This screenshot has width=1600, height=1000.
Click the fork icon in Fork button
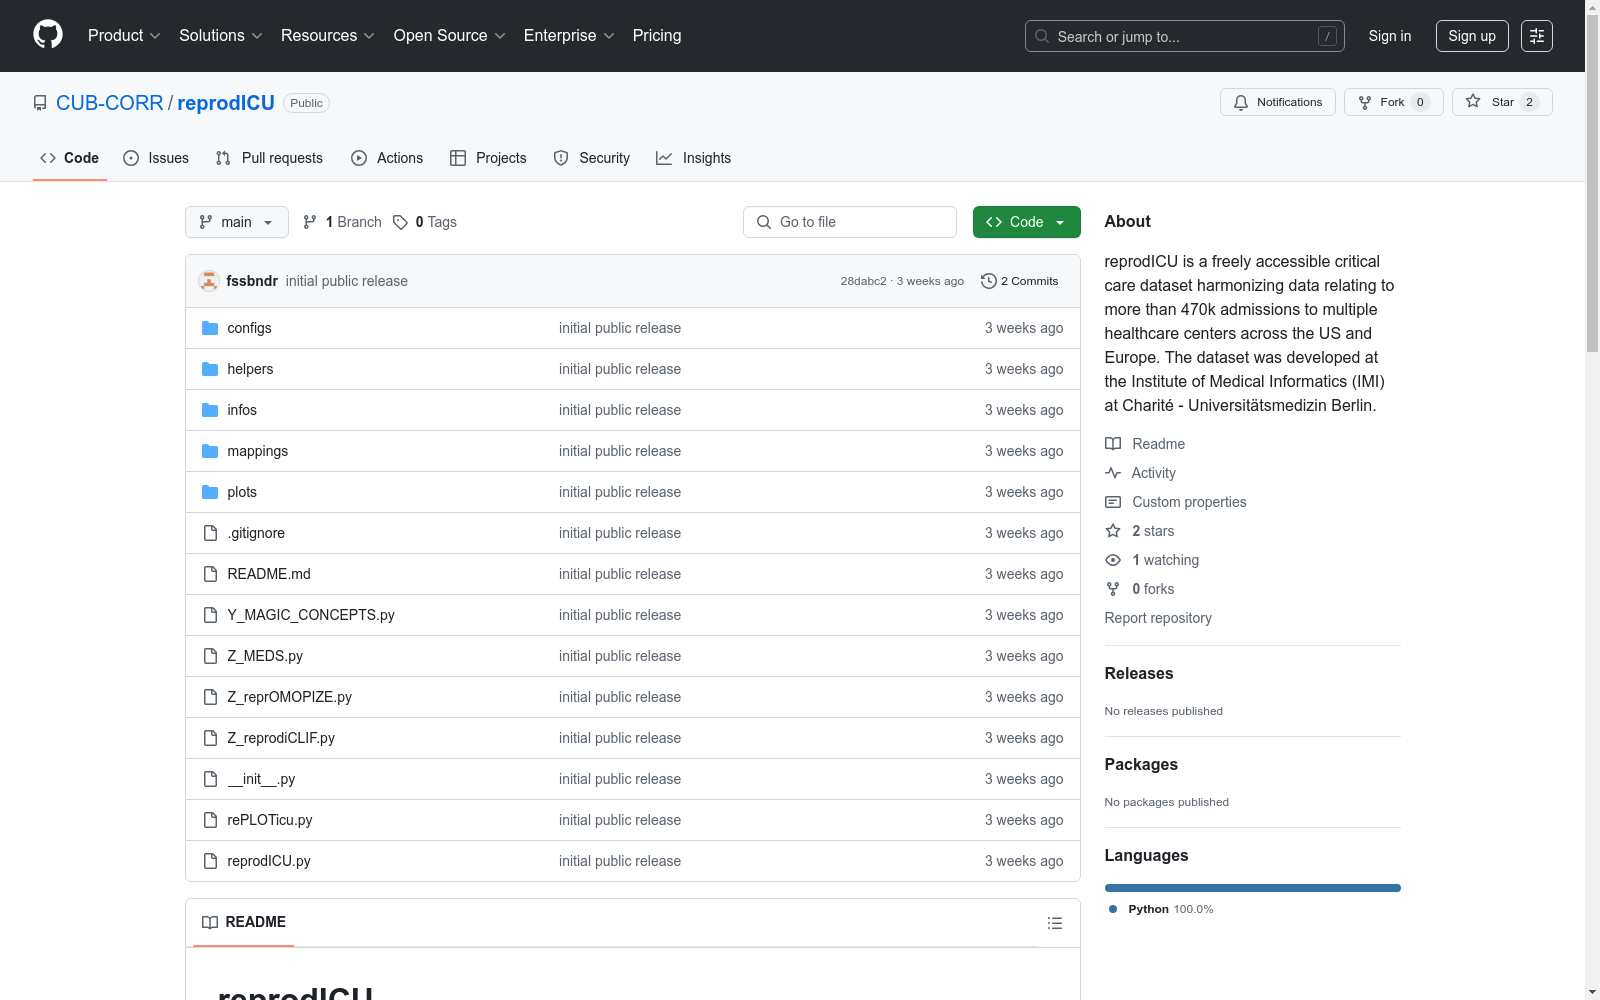pos(1365,102)
